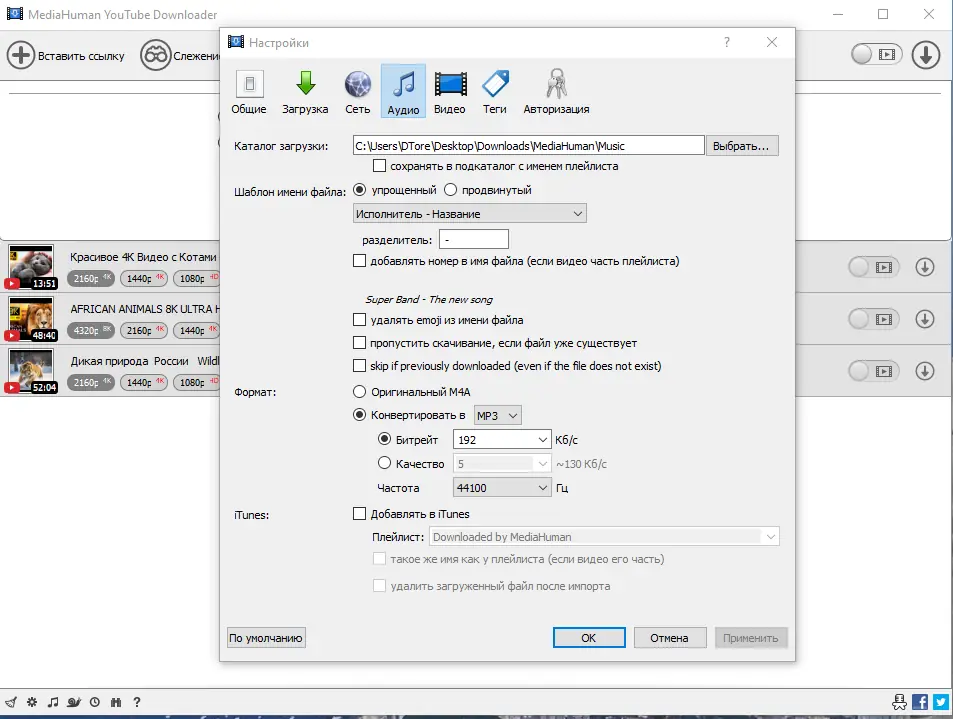Image resolution: width=953 pixels, height=719 pixels.
Task: Enable добавлять номер в имя файла
Action: pyautogui.click(x=359, y=261)
